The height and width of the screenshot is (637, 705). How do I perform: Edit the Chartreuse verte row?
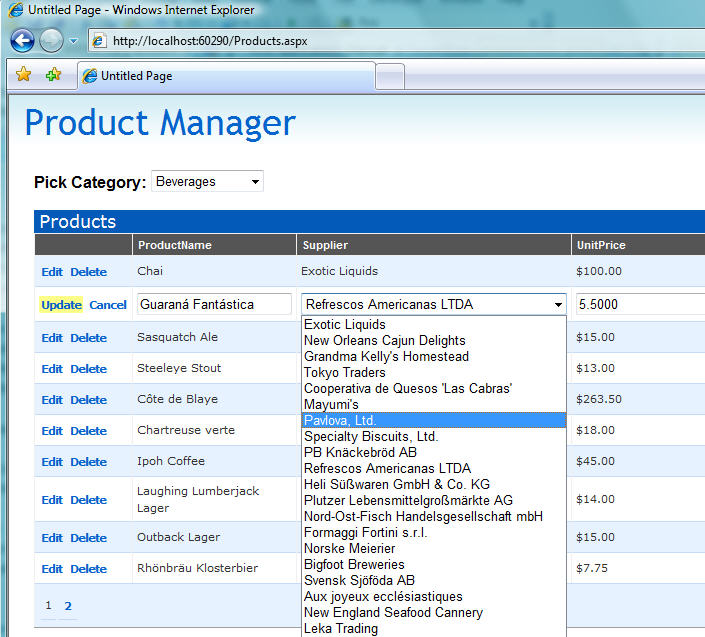pyautogui.click(x=52, y=431)
